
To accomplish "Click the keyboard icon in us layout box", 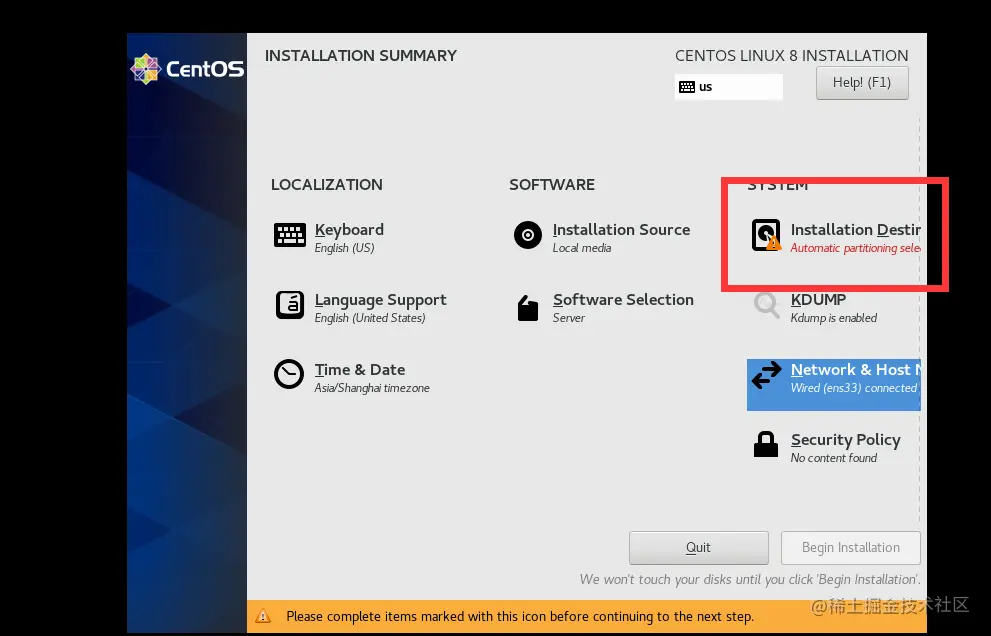I will pyautogui.click(x=687, y=87).
